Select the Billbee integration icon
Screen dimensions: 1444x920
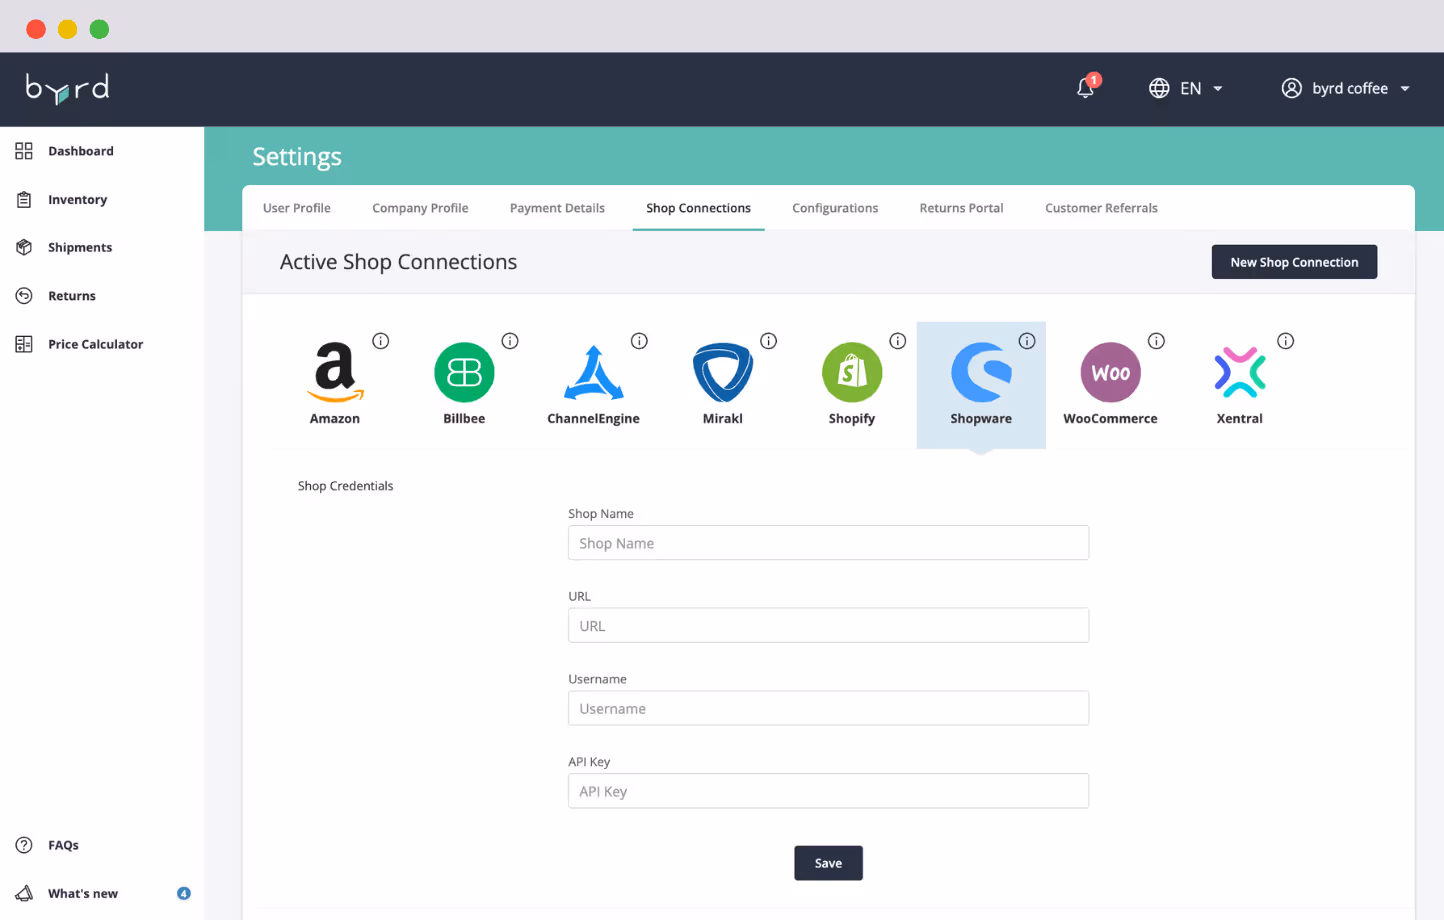click(463, 371)
